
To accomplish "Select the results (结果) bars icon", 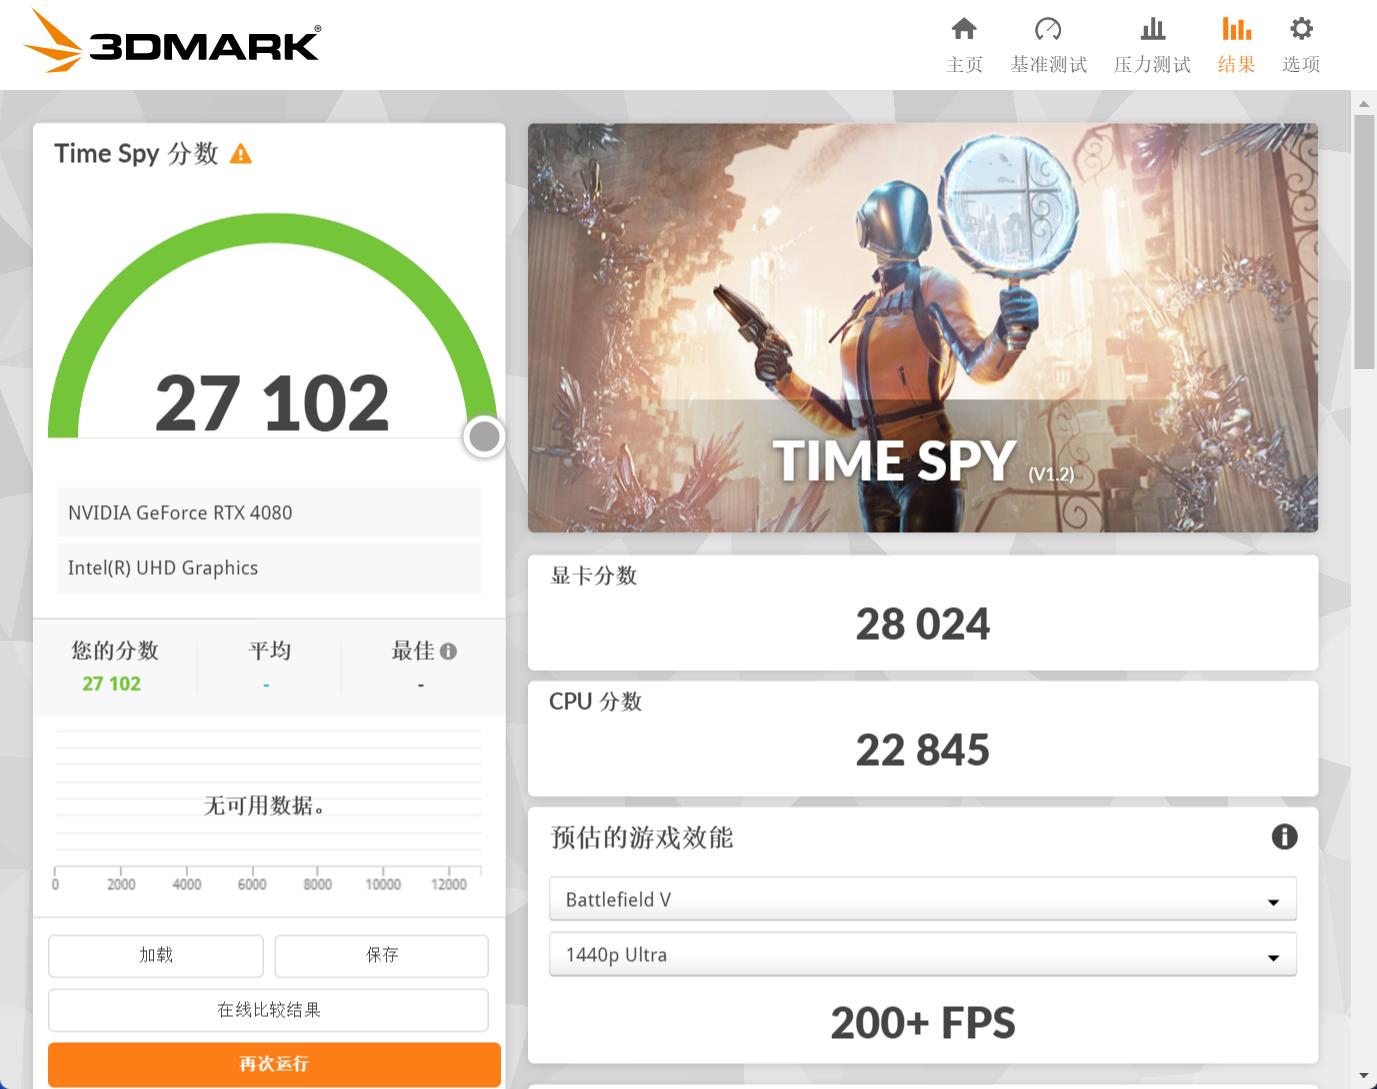I will [x=1236, y=30].
